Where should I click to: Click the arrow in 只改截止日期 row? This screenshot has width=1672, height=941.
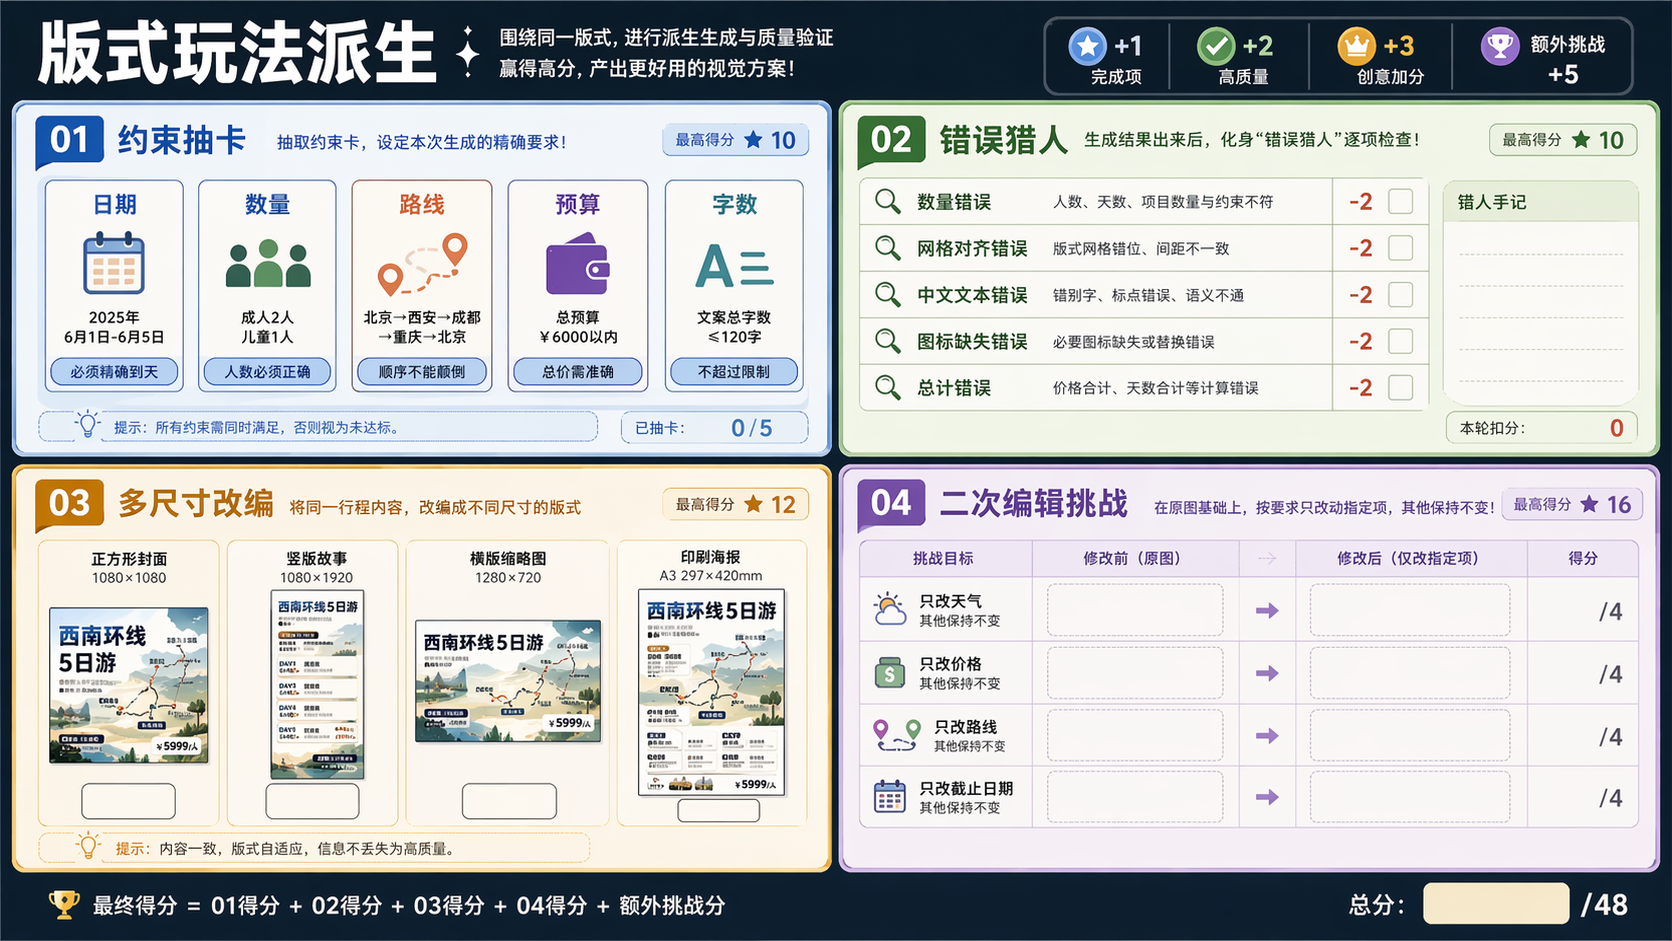click(1267, 797)
